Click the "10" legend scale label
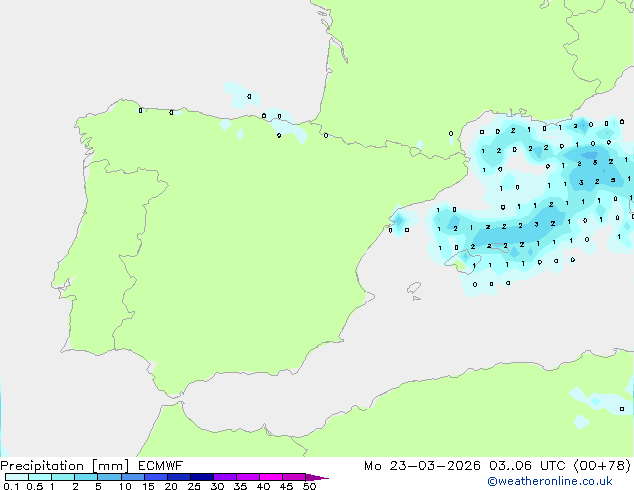The width and height of the screenshot is (634, 490). [125, 486]
